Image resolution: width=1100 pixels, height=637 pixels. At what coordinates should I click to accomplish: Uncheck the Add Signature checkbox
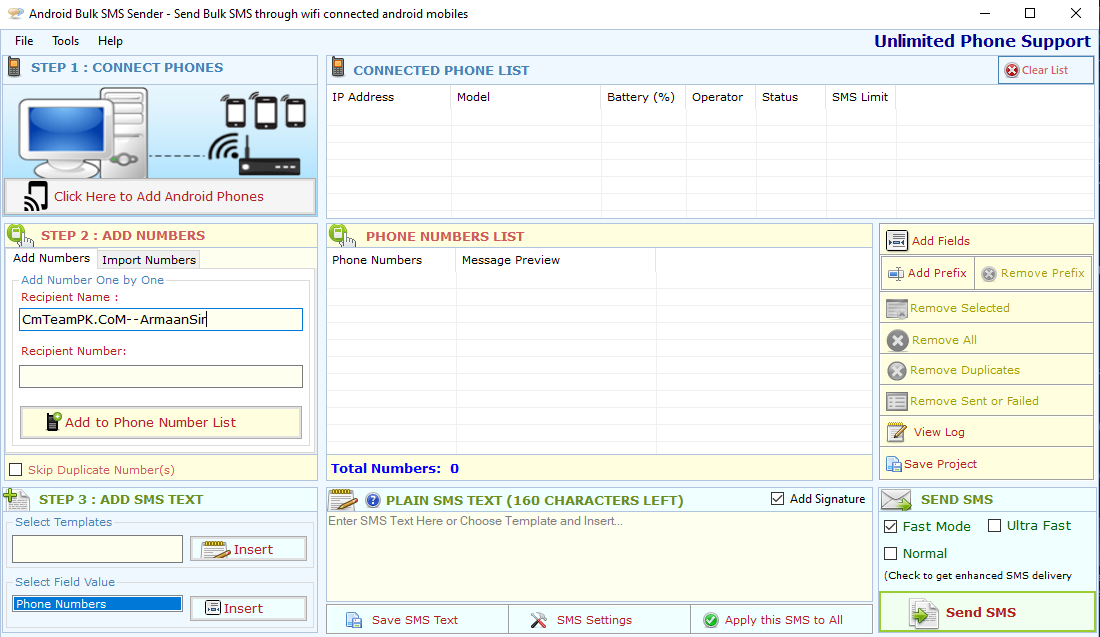[x=777, y=499]
